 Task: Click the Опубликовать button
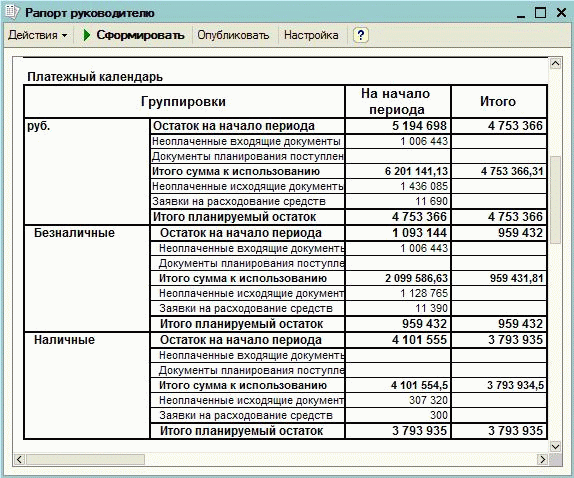[x=233, y=35]
